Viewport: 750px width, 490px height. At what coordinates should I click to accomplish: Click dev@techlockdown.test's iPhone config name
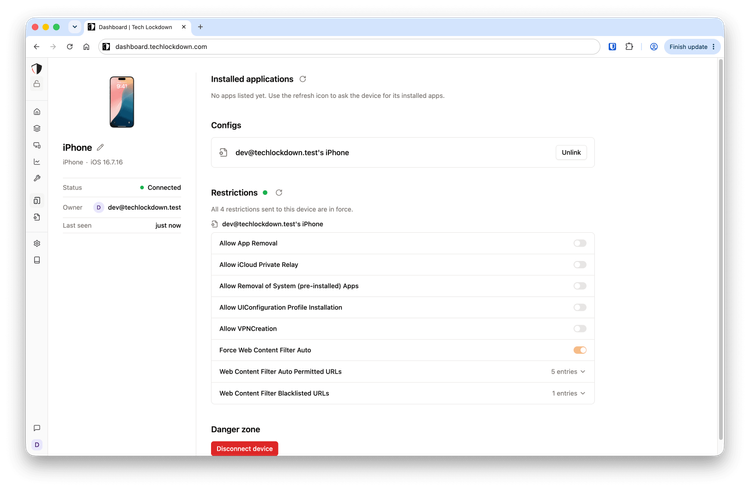[292, 153]
